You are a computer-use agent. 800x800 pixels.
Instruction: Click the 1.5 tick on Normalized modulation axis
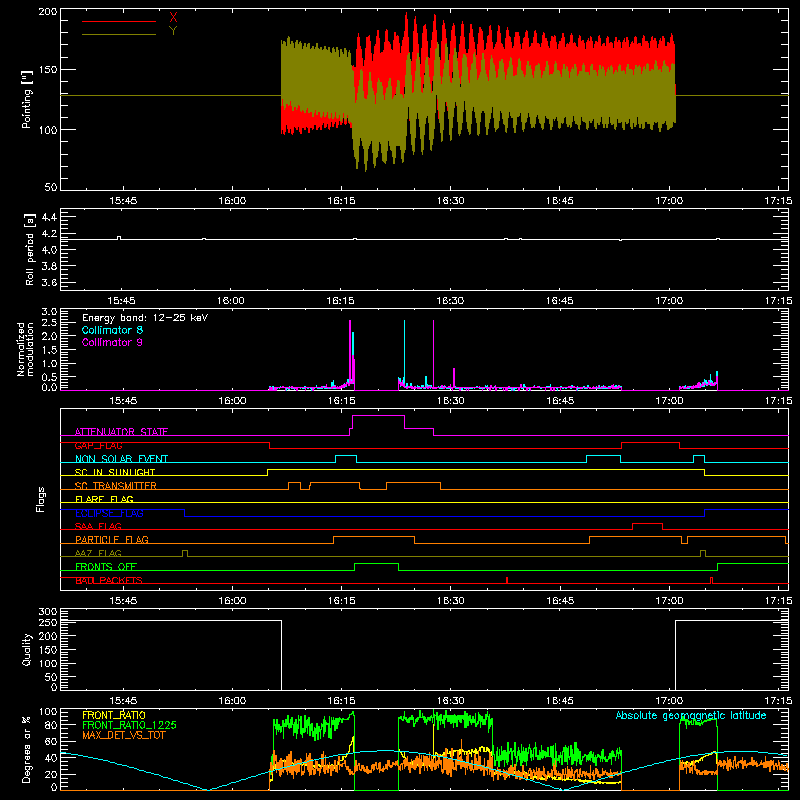pos(49,350)
